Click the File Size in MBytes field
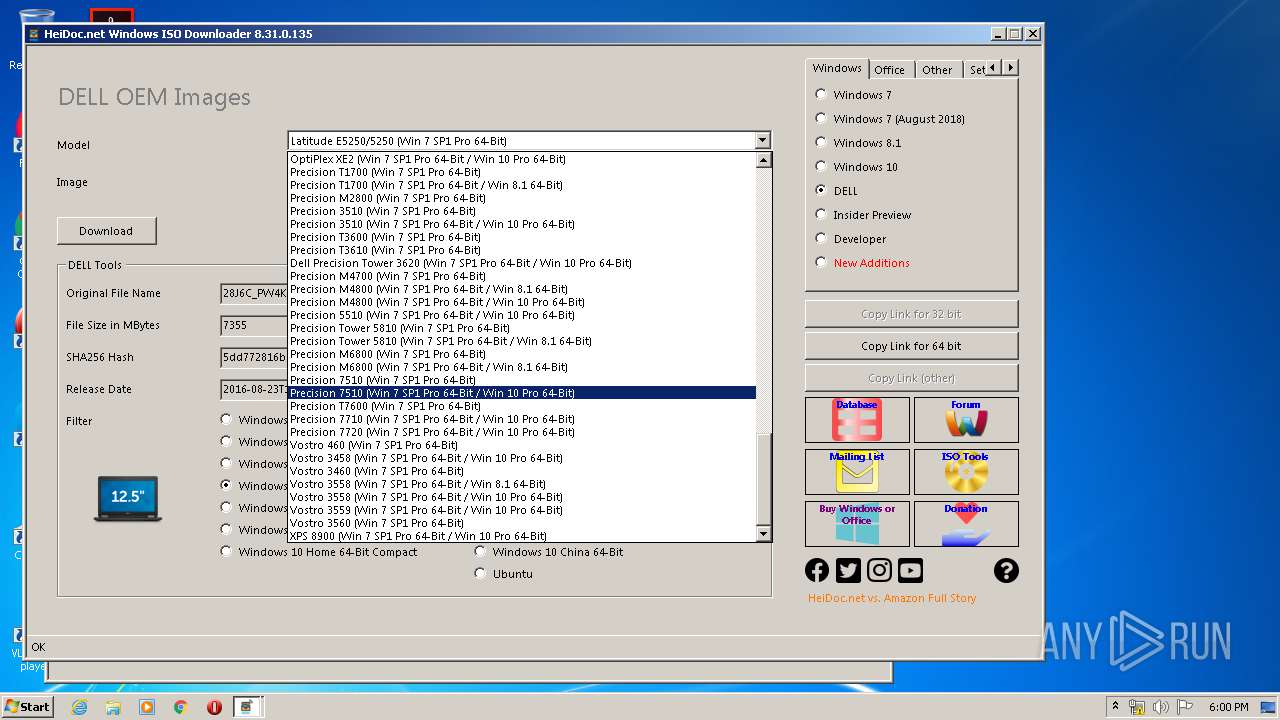The height and width of the screenshot is (720, 1280). (x=254, y=325)
